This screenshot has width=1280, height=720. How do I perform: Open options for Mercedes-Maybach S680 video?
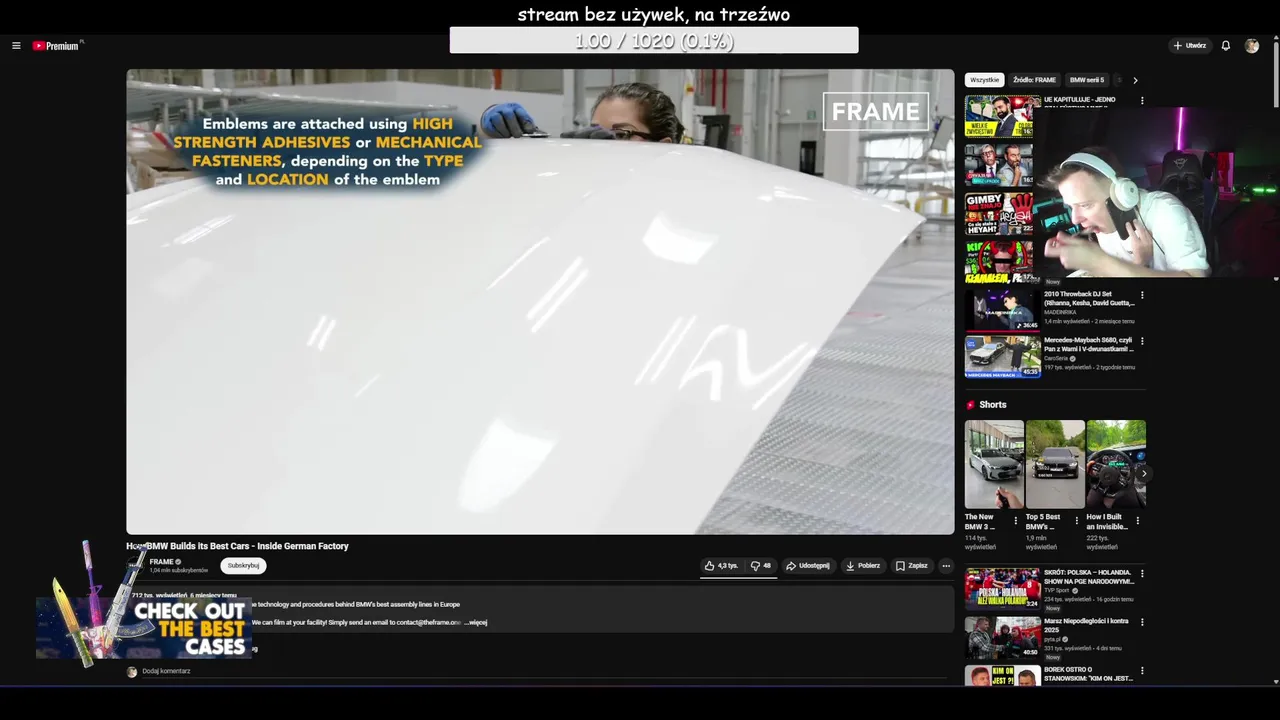pos(1142,341)
